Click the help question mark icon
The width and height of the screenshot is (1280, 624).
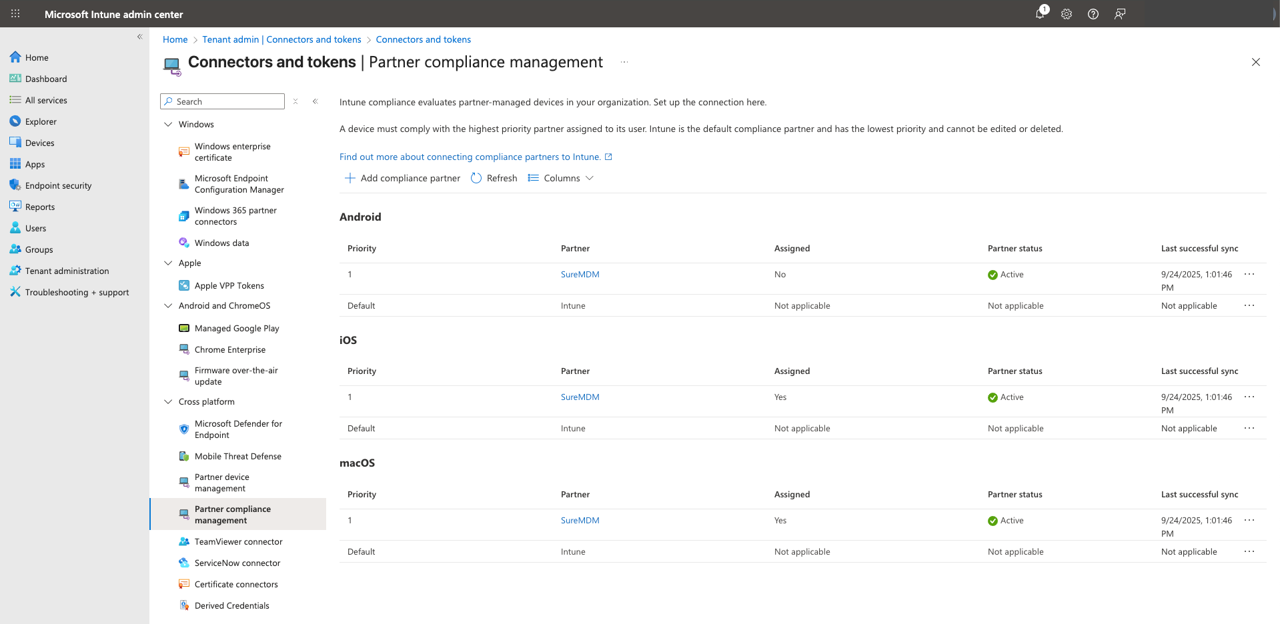(1093, 14)
